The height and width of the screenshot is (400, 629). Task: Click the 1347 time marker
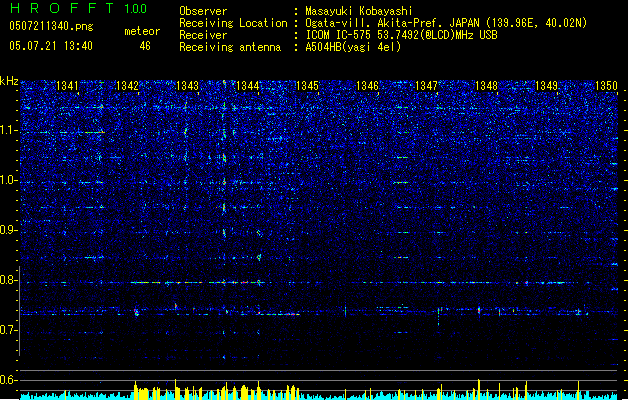(x=426, y=86)
